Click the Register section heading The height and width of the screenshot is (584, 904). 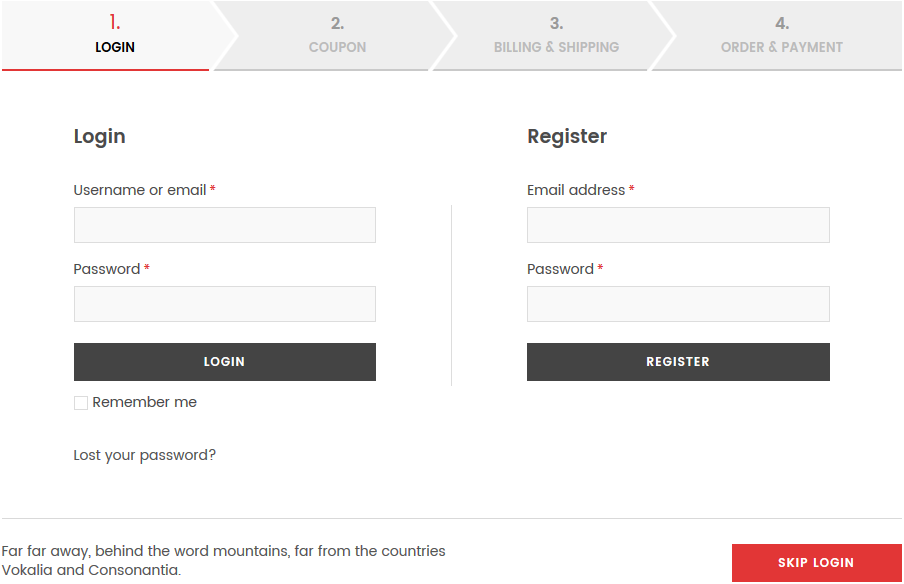click(x=567, y=136)
